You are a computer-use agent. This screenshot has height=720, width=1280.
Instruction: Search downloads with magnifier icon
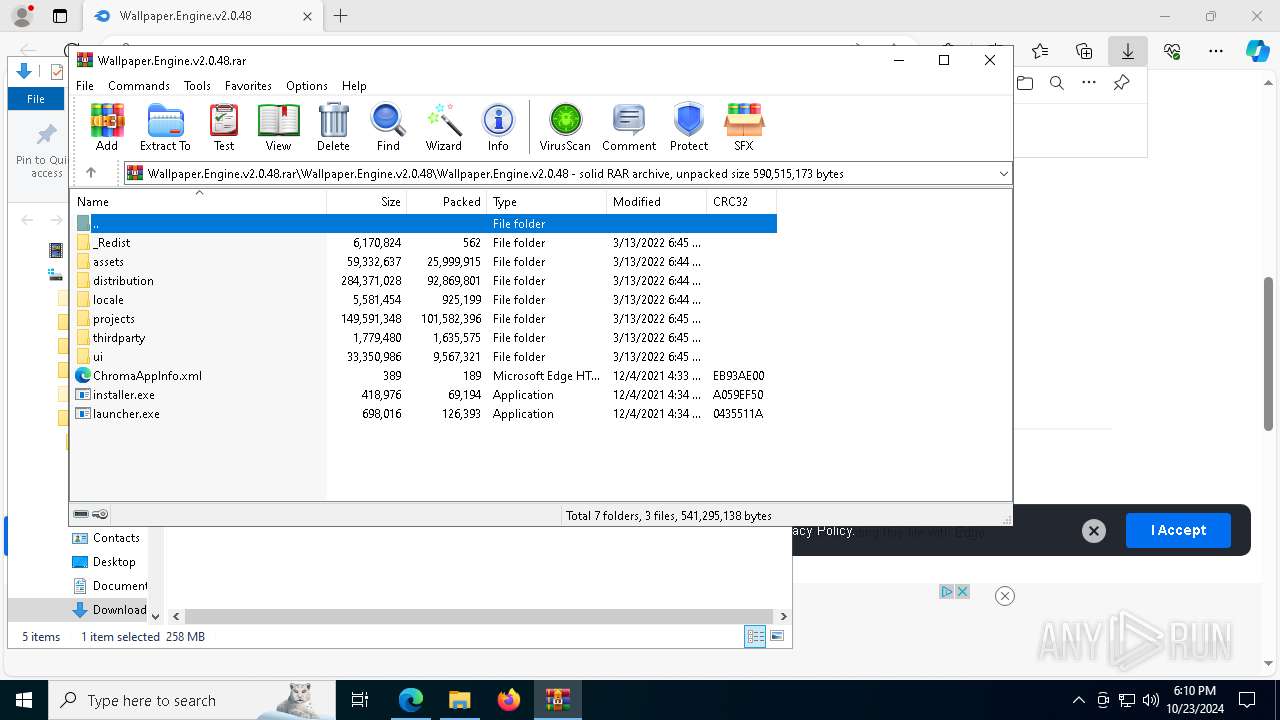(1057, 83)
